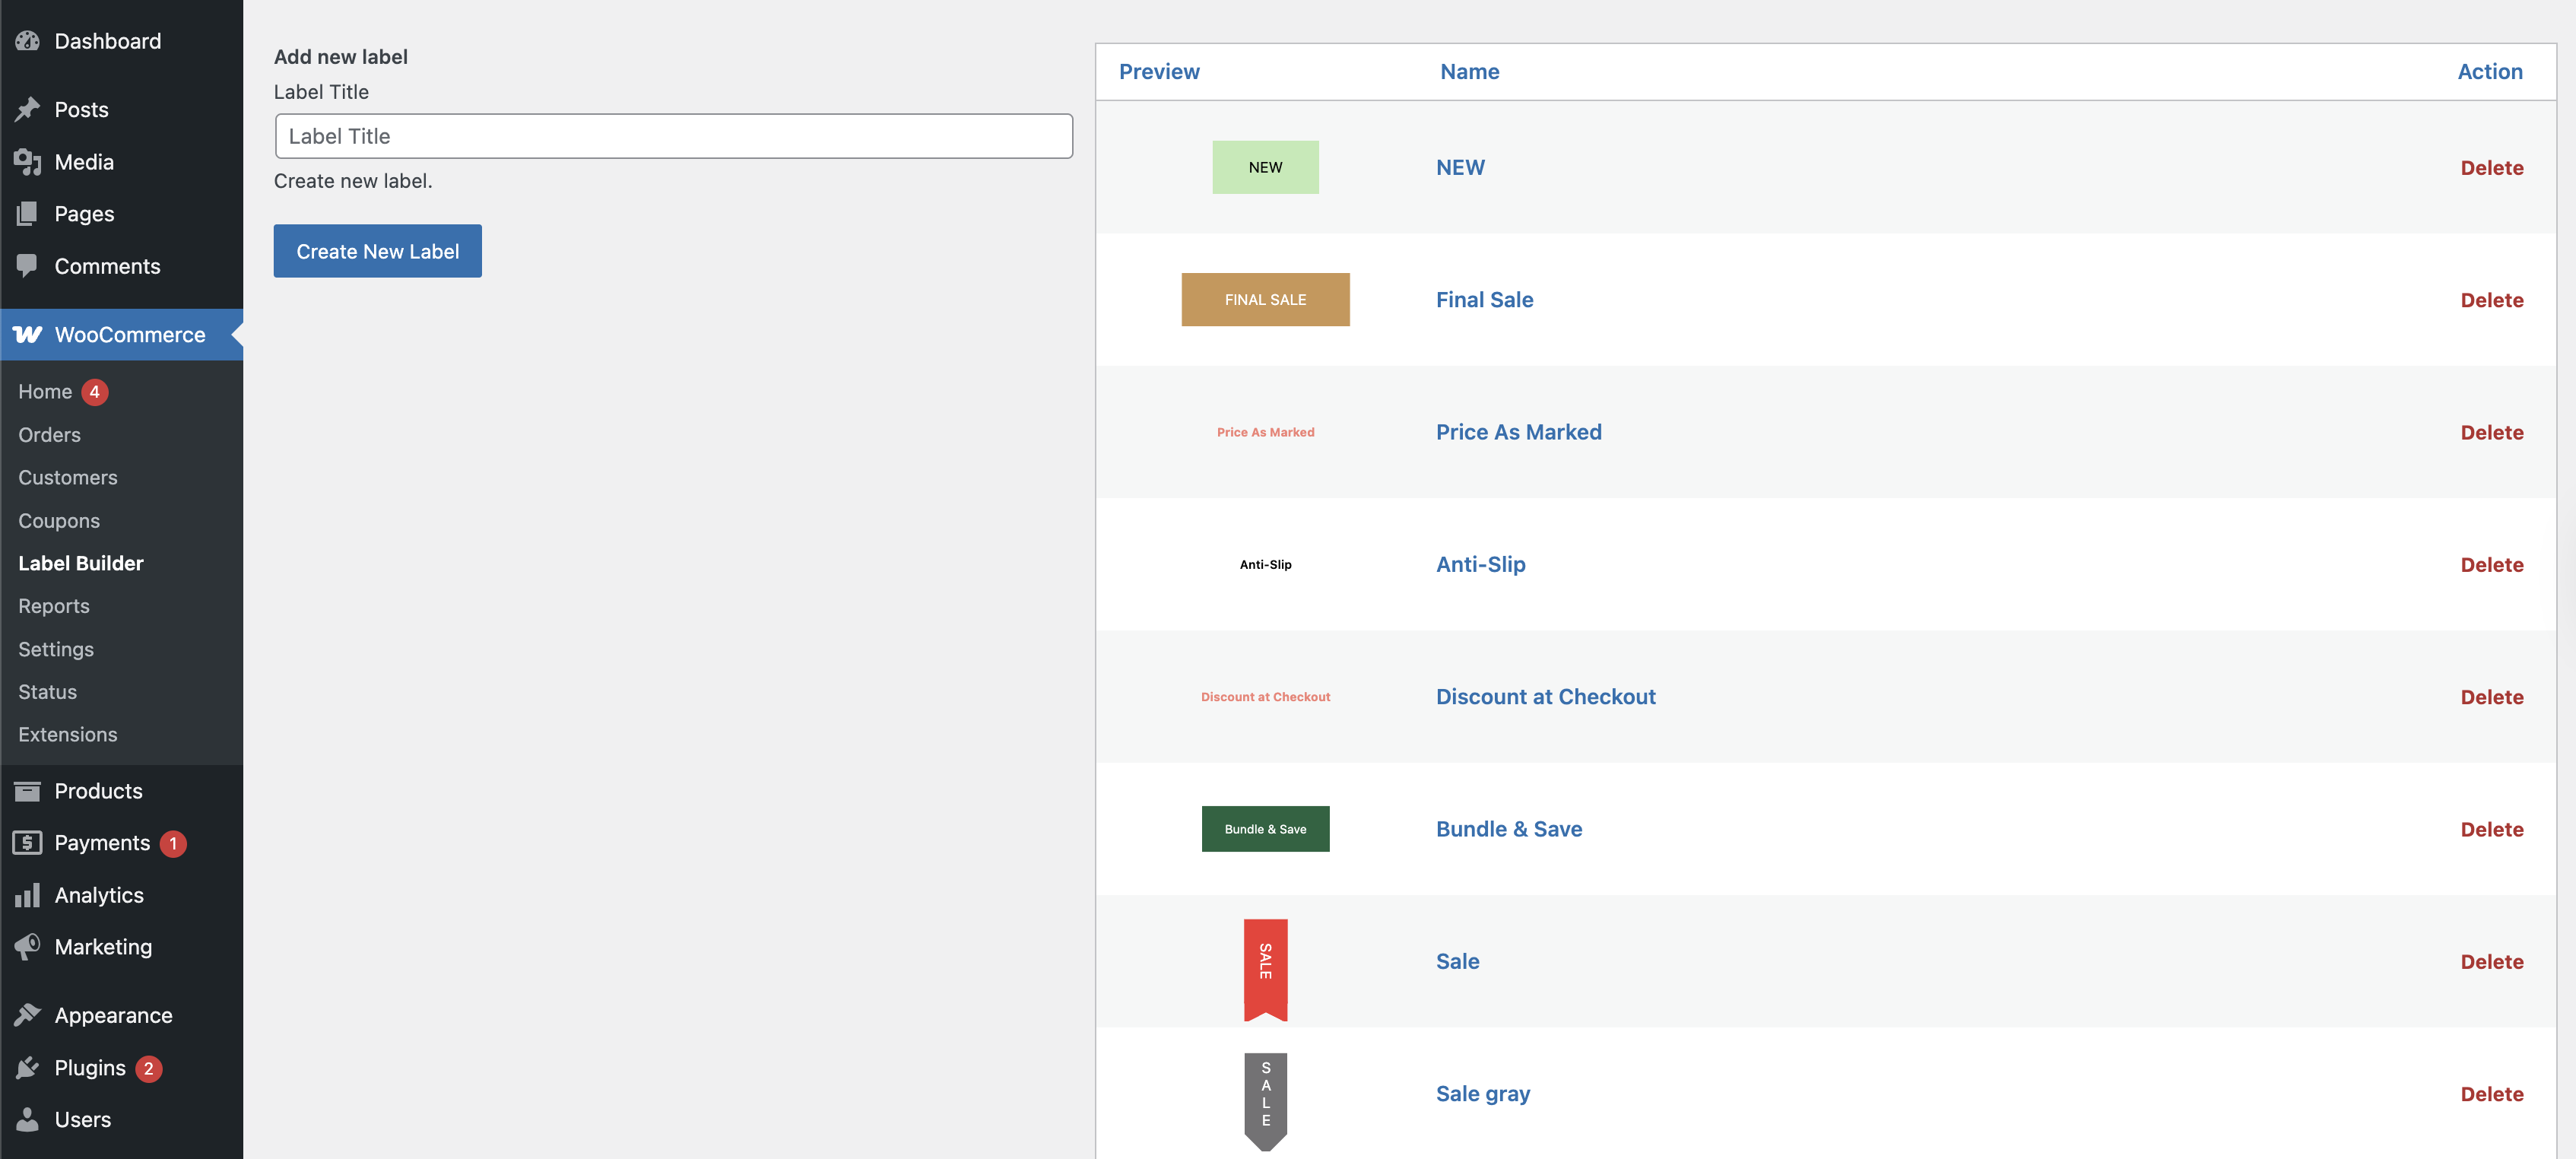This screenshot has height=1159, width=2576.
Task: Click the Marketing megaphone icon
Action: (x=27, y=946)
